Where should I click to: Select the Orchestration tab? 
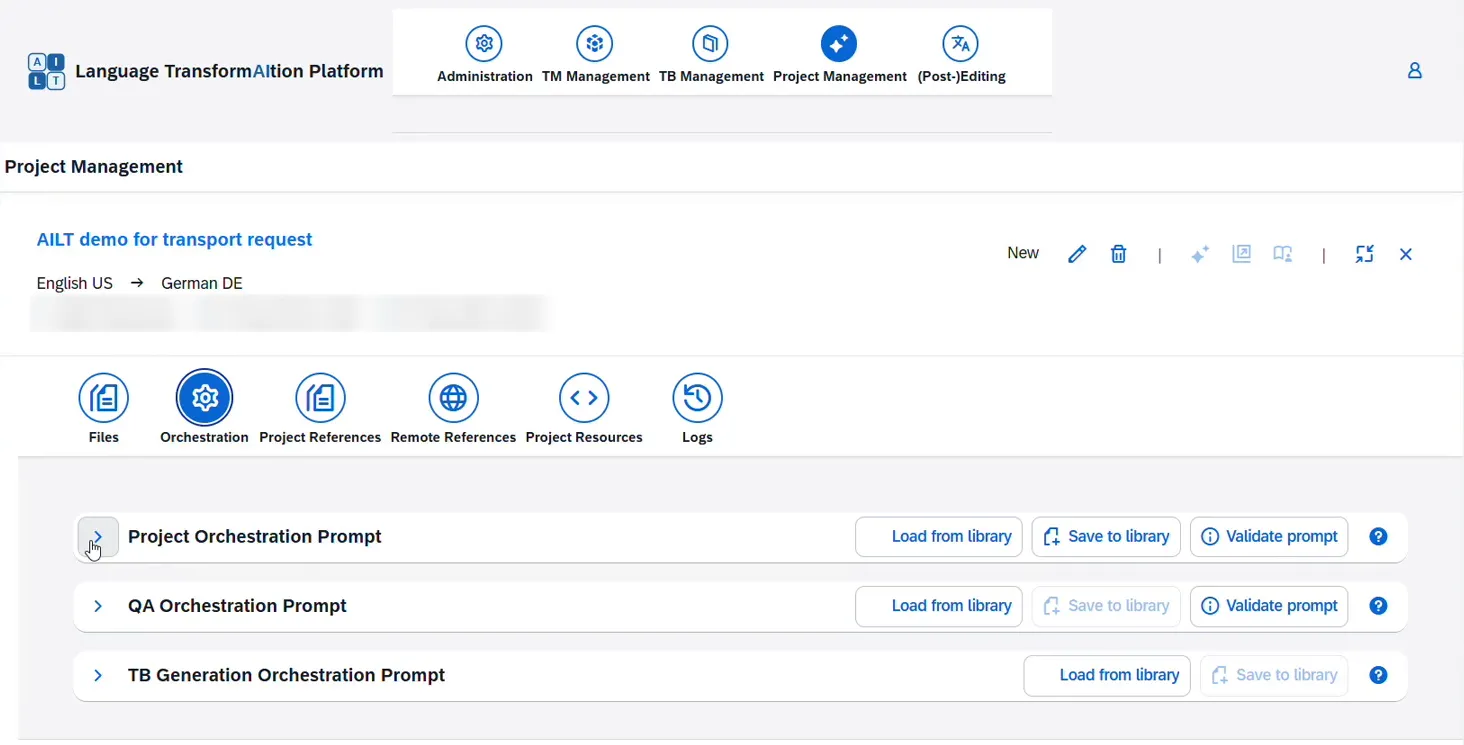204,399
